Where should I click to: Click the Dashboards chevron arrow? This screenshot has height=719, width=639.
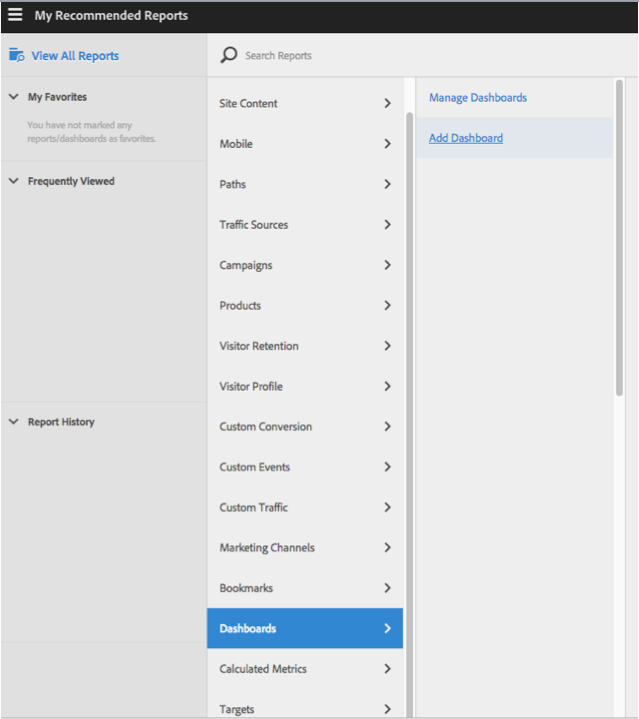[387, 629]
